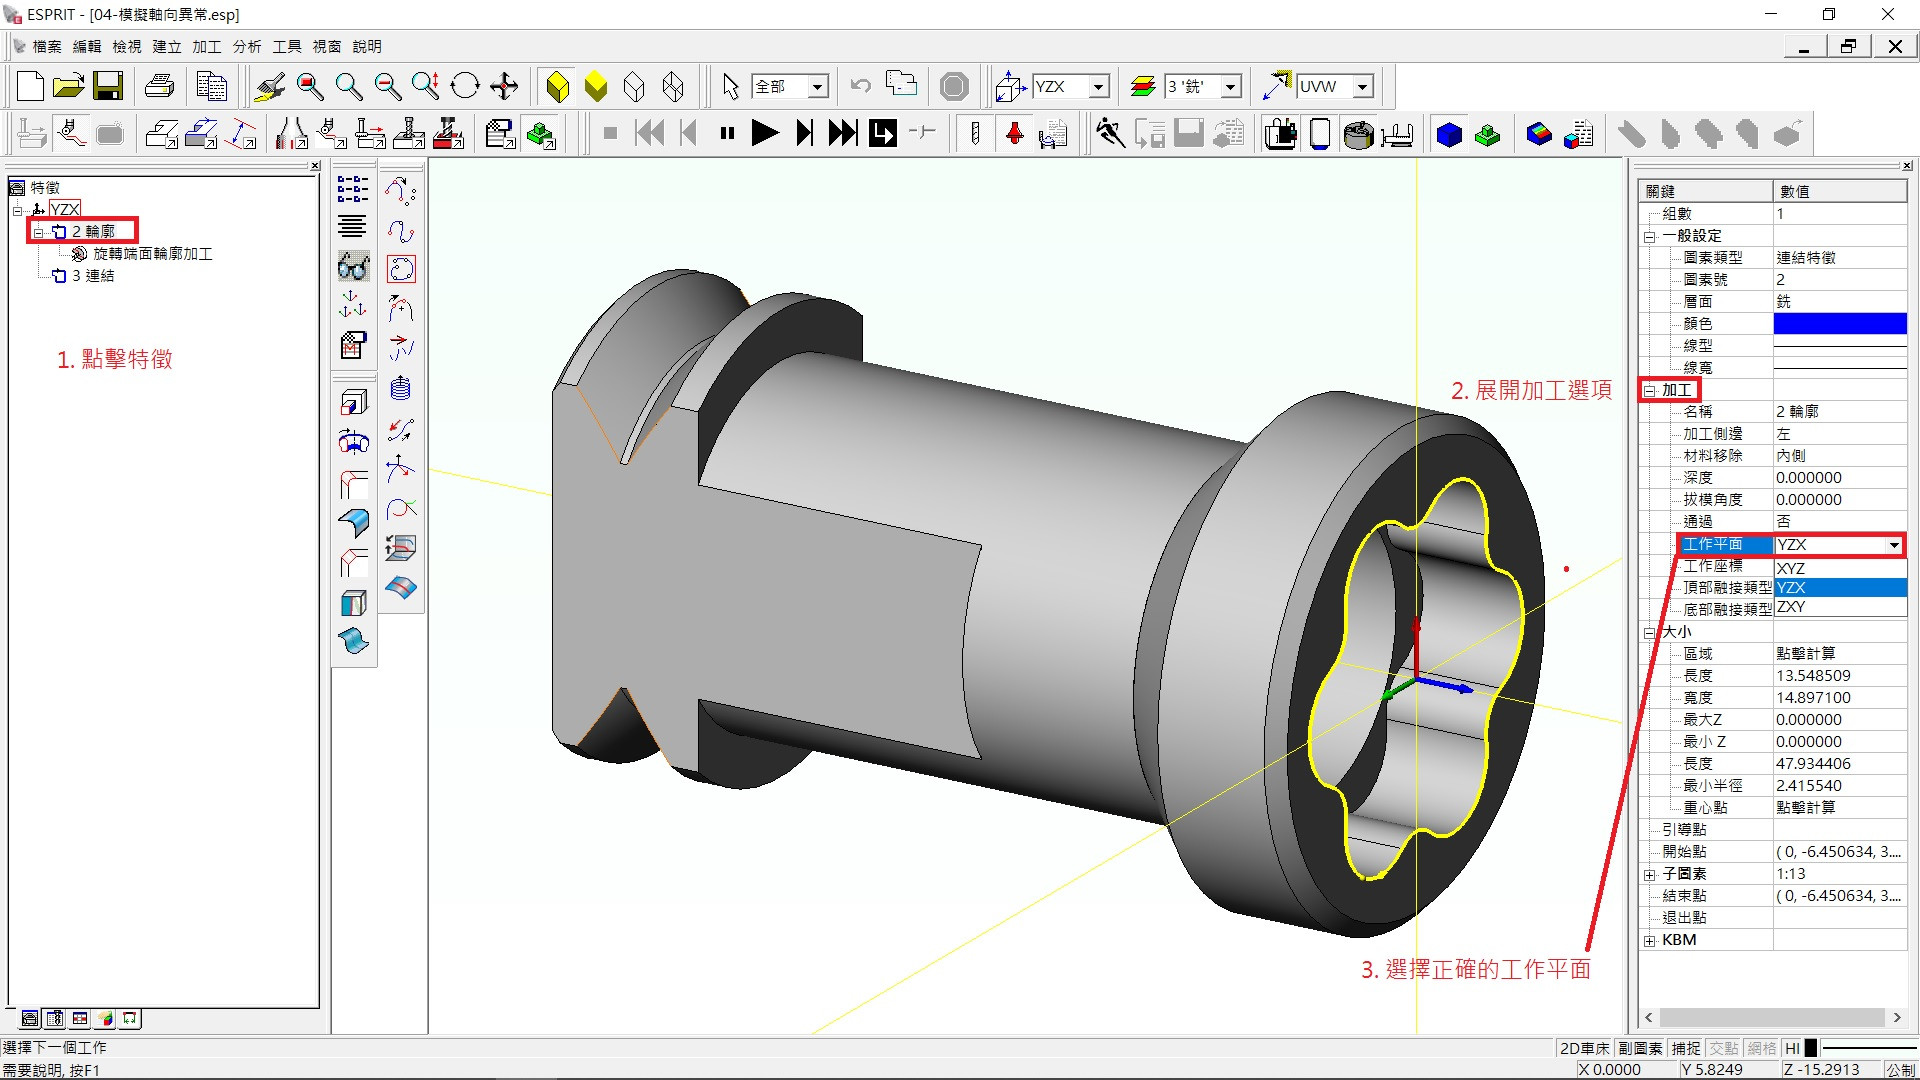Click the binoculars view icon

353,267
